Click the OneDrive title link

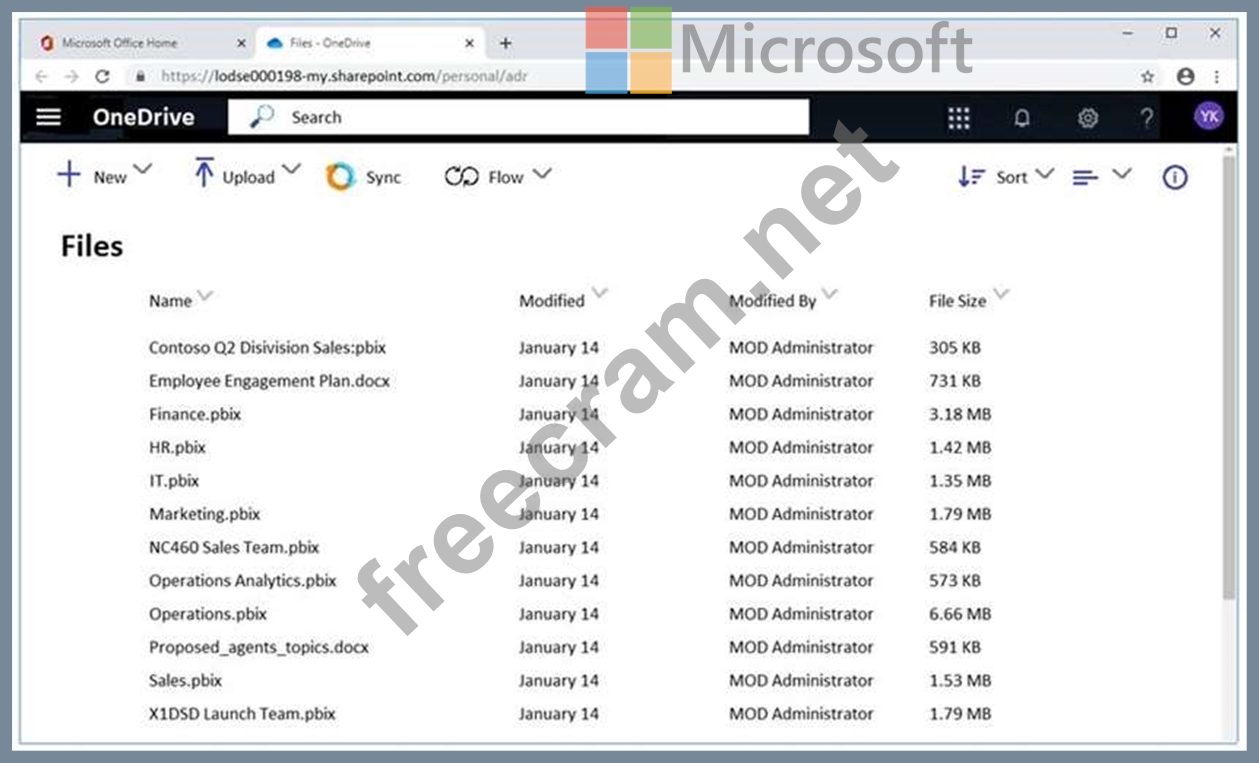click(143, 117)
